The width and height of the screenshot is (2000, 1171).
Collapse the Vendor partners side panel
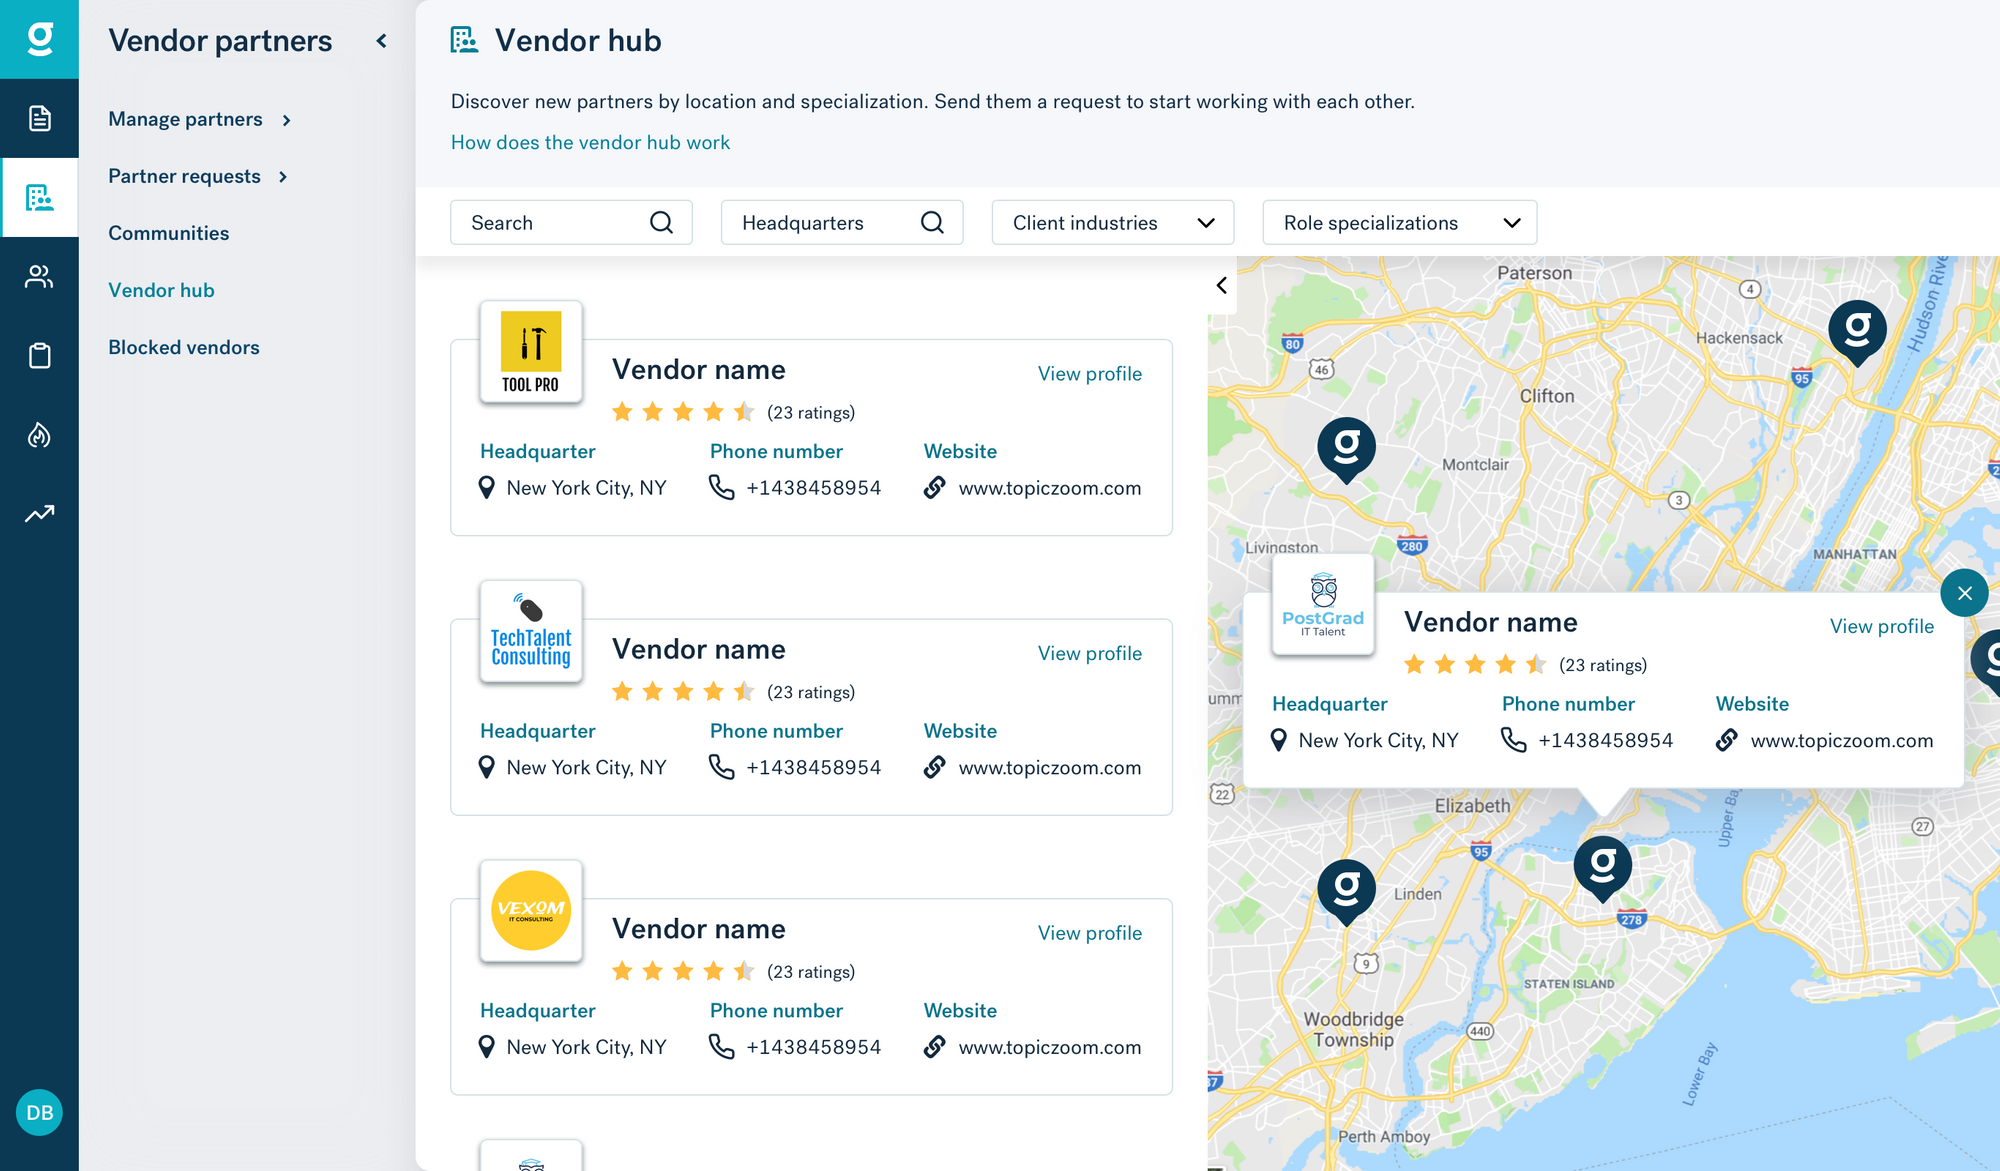pyautogui.click(x=381, y=41)
